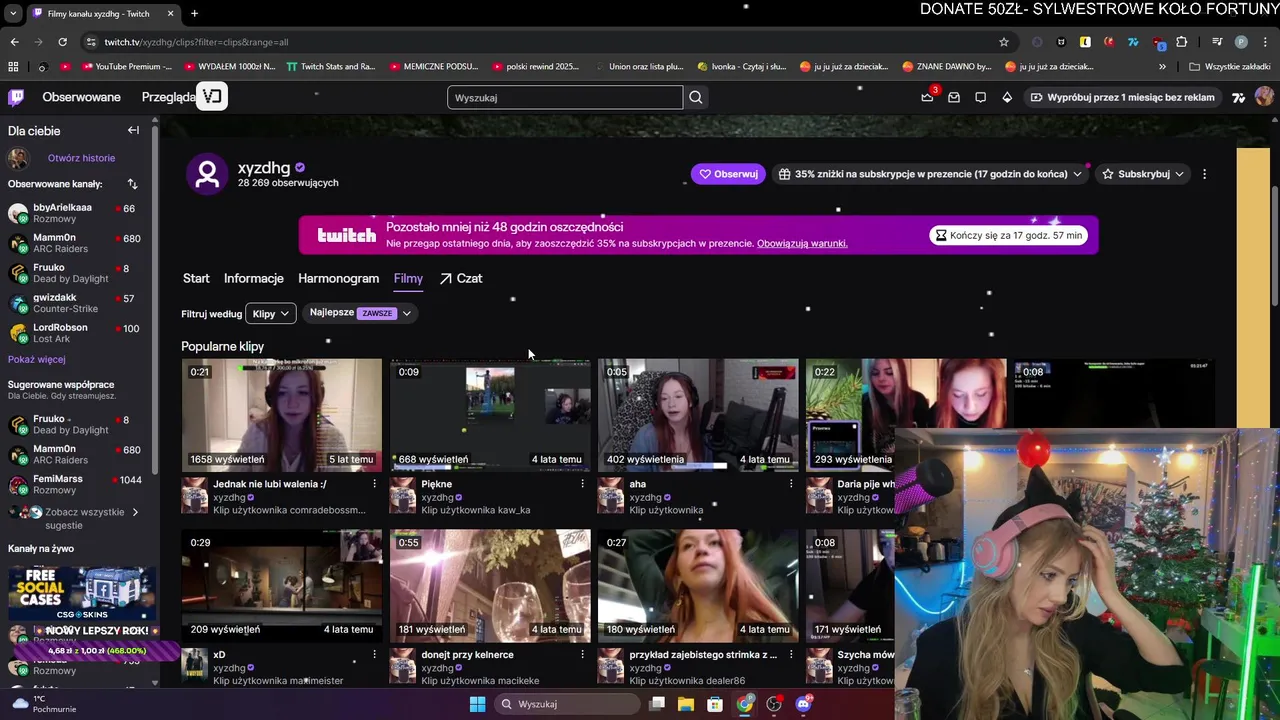
Task: Open the Czat pop-out tab
Action: (x=461, y=278)
